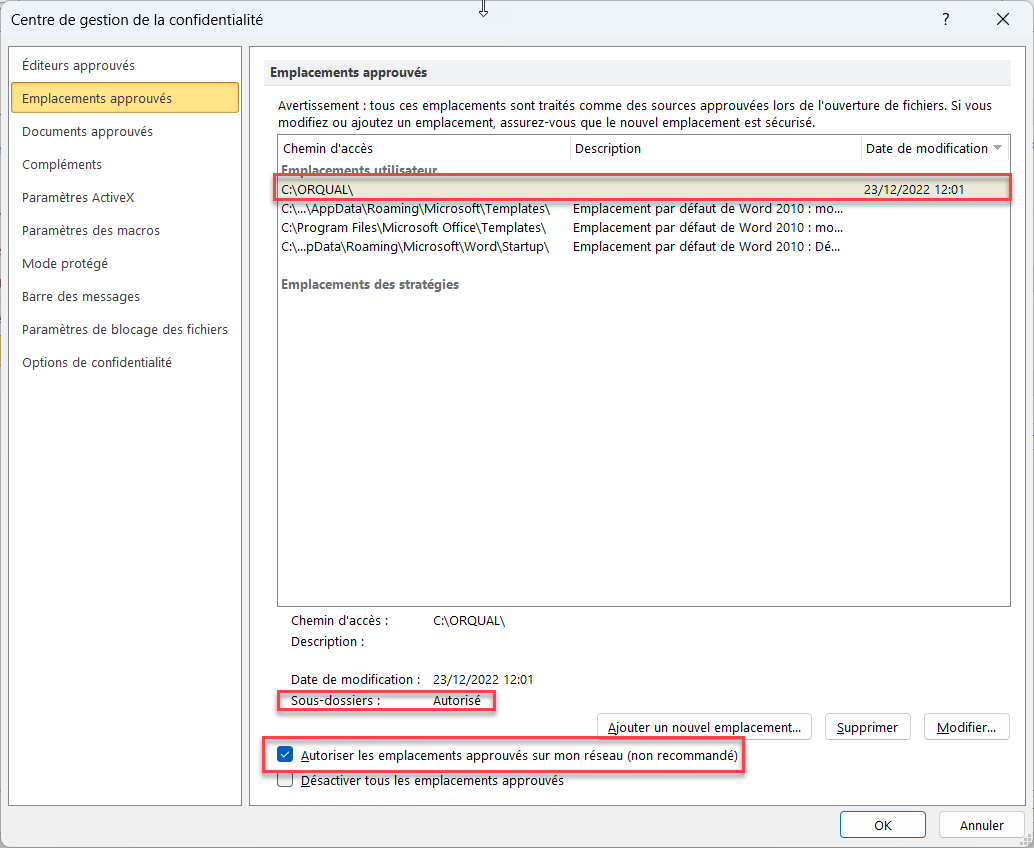Click the Help question mark icon
Image resolution: width=1034 pixels, height=848 pixels.
[945, 19]
